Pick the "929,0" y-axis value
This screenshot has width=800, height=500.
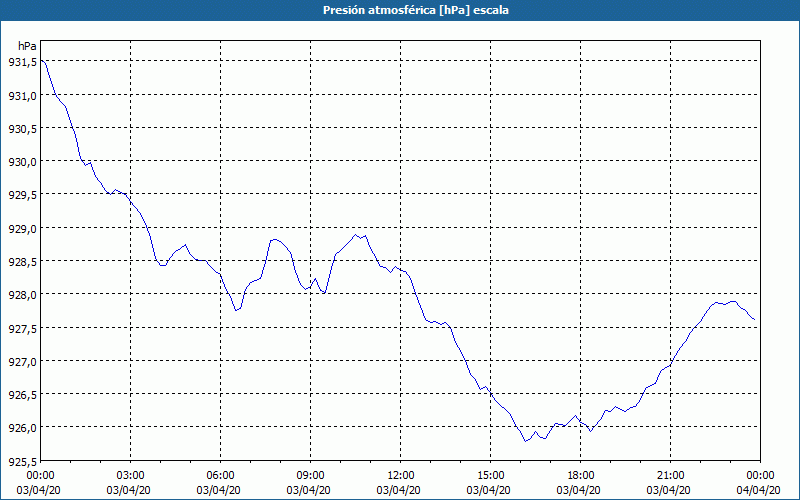22,228
